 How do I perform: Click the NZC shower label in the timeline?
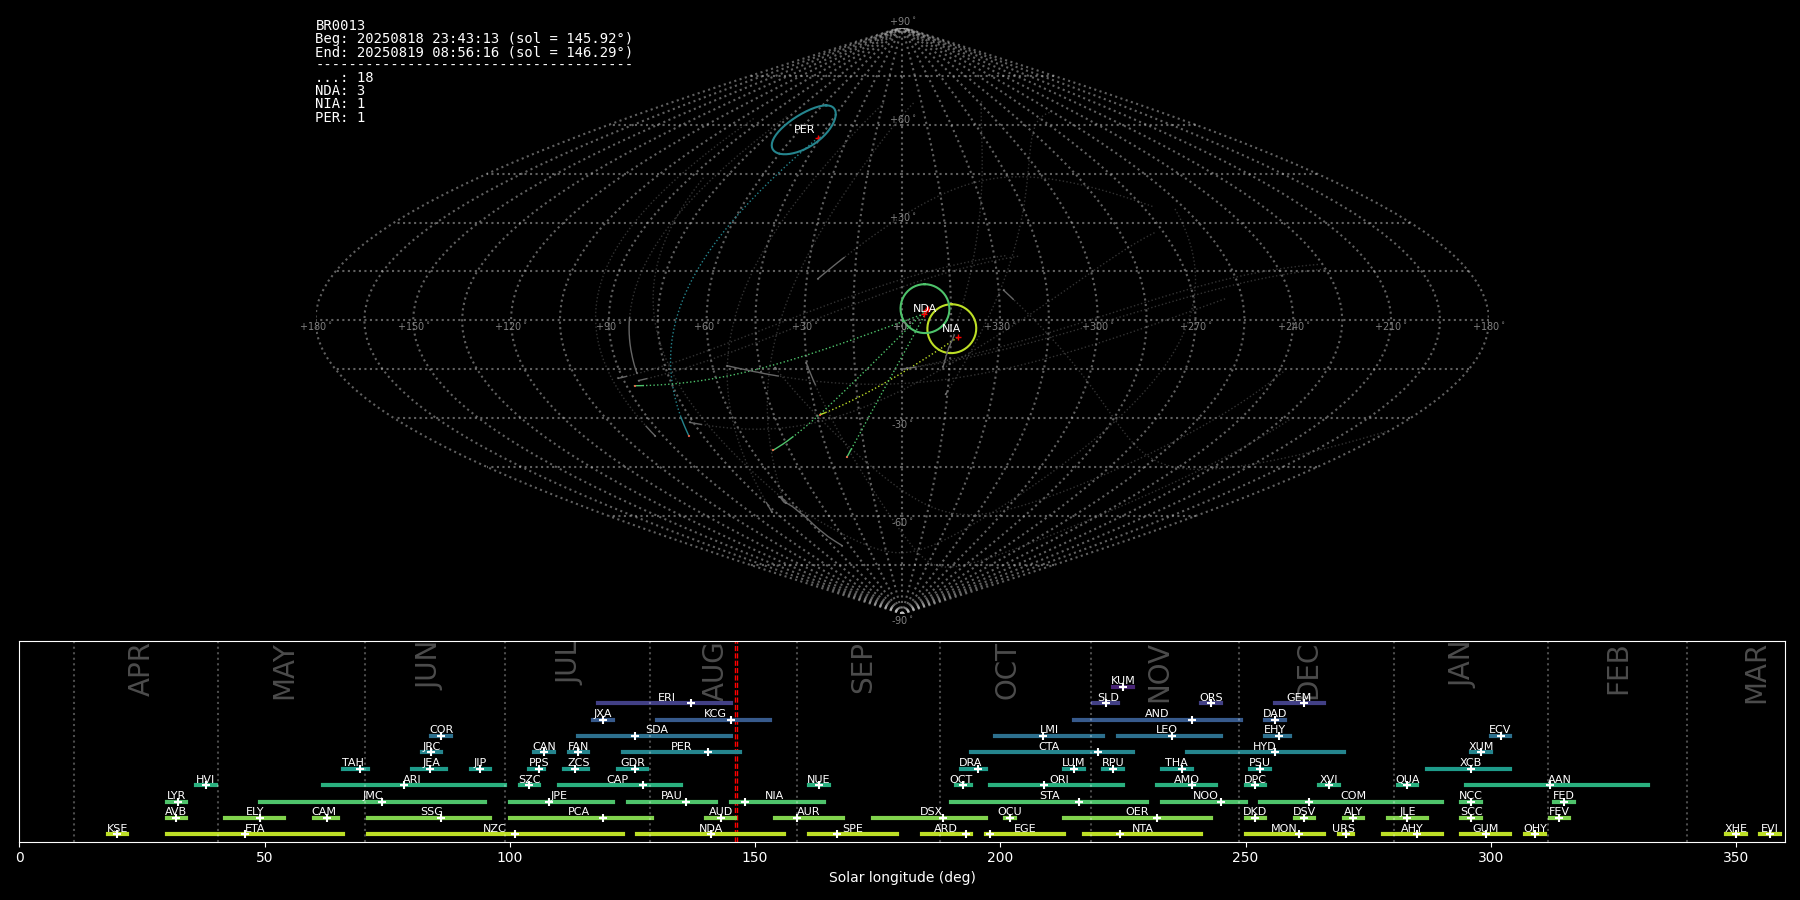pos(495,829)
